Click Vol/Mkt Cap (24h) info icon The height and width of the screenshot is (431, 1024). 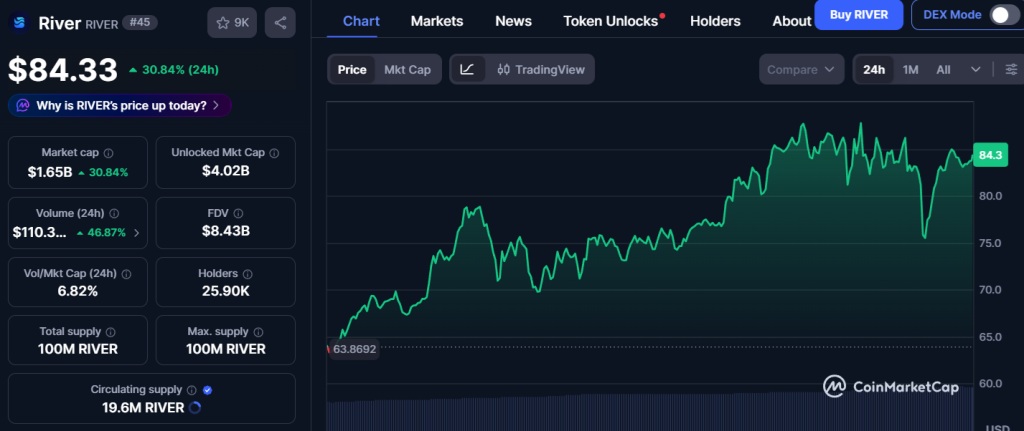pos(127,274)
